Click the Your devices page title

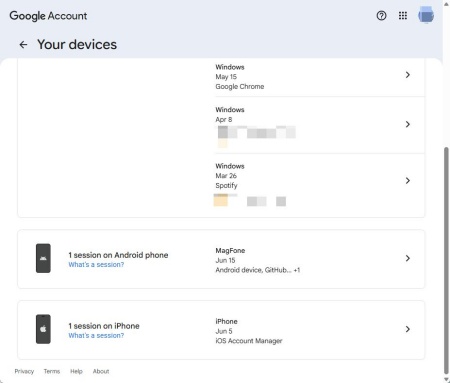pos(77,44)
